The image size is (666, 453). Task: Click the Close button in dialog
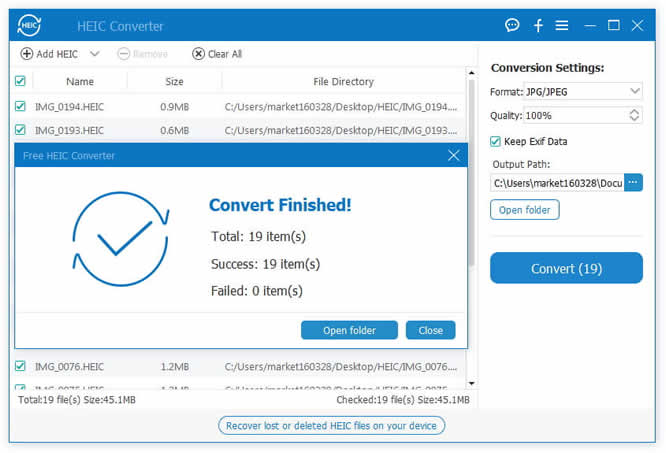[x=431, y=330]
